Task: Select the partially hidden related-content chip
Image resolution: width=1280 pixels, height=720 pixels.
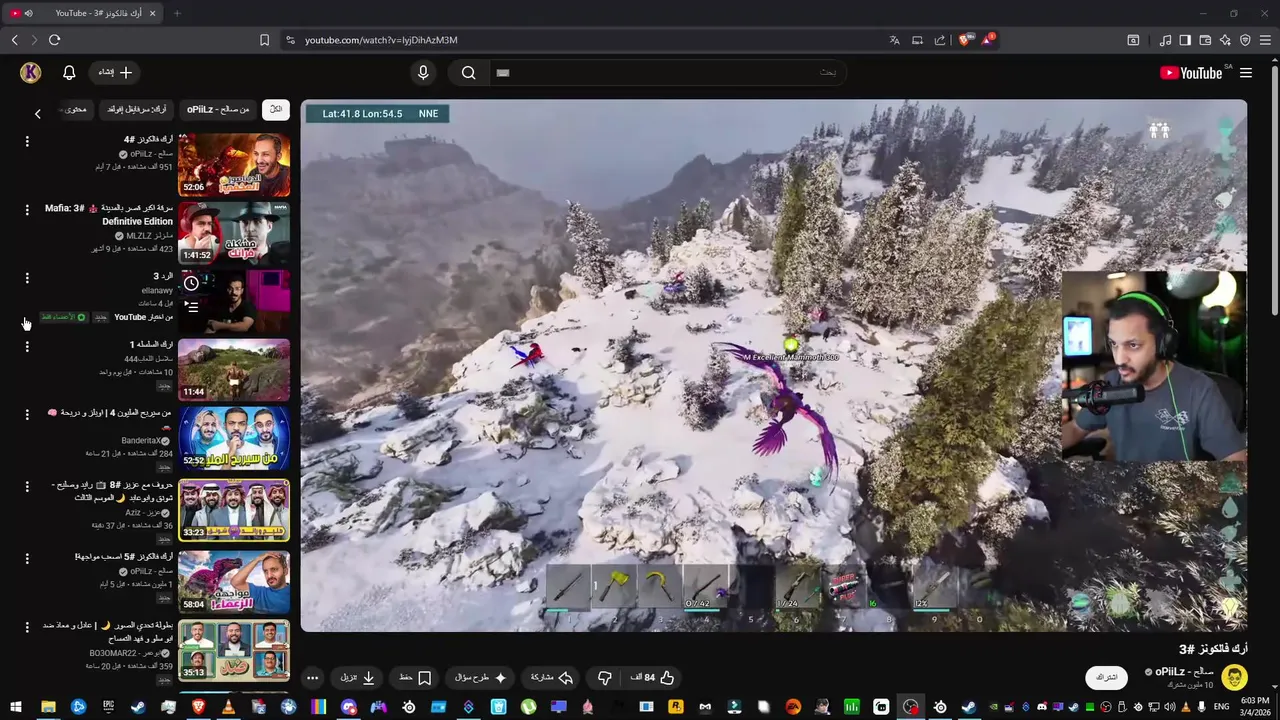Action: pos(75,109)
